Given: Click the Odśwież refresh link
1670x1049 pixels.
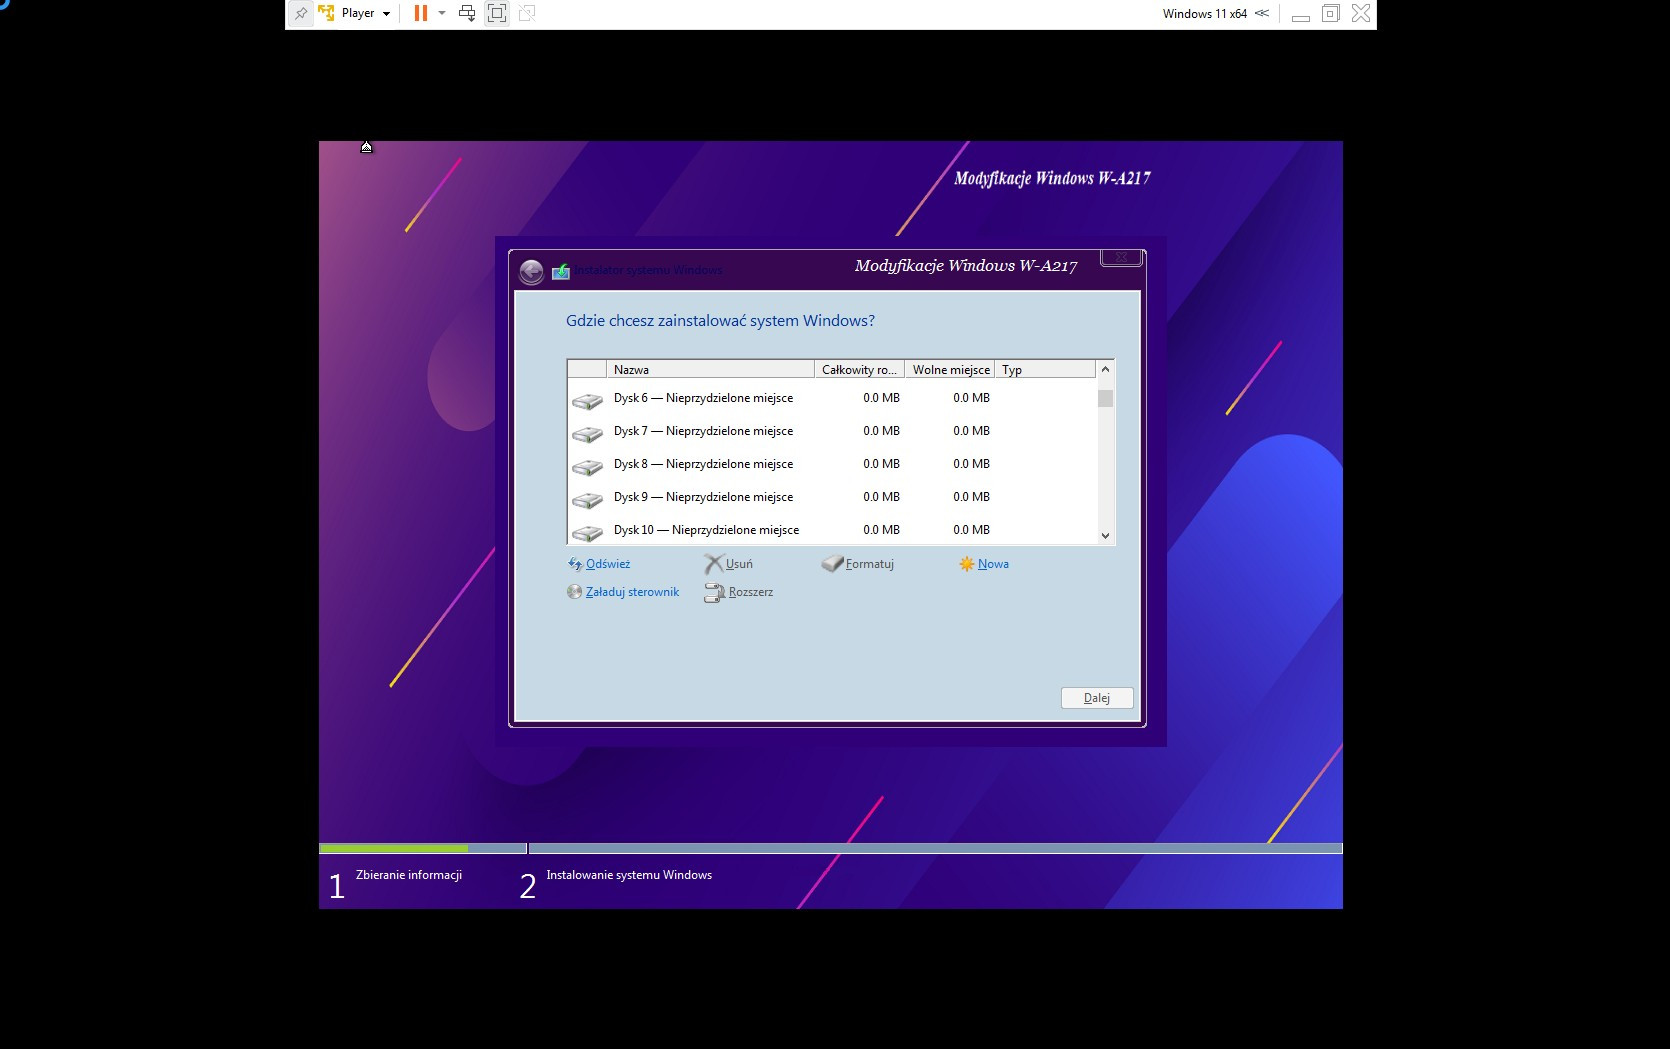Looking at the screenshot, I should click(x=608, y=564).
